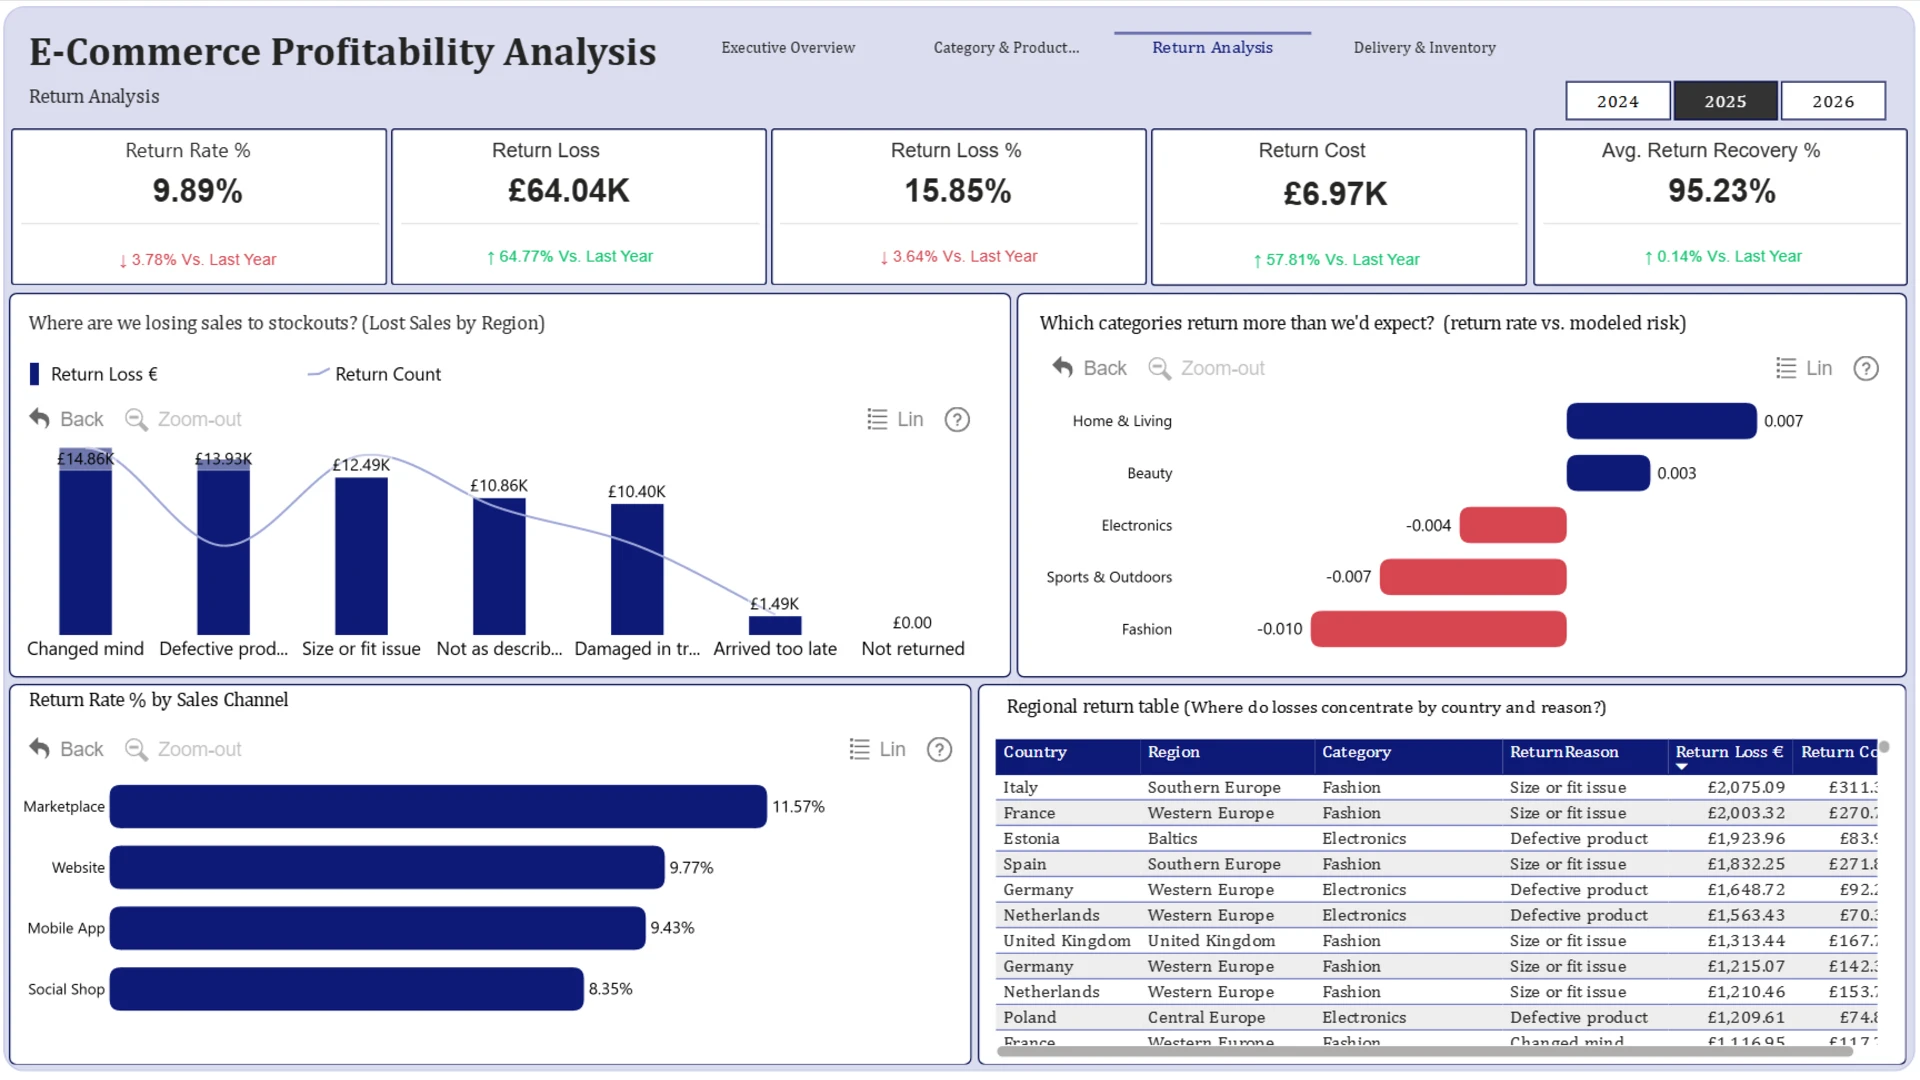Click Zoom-out magnifier in categories chart

point(1159,368)
